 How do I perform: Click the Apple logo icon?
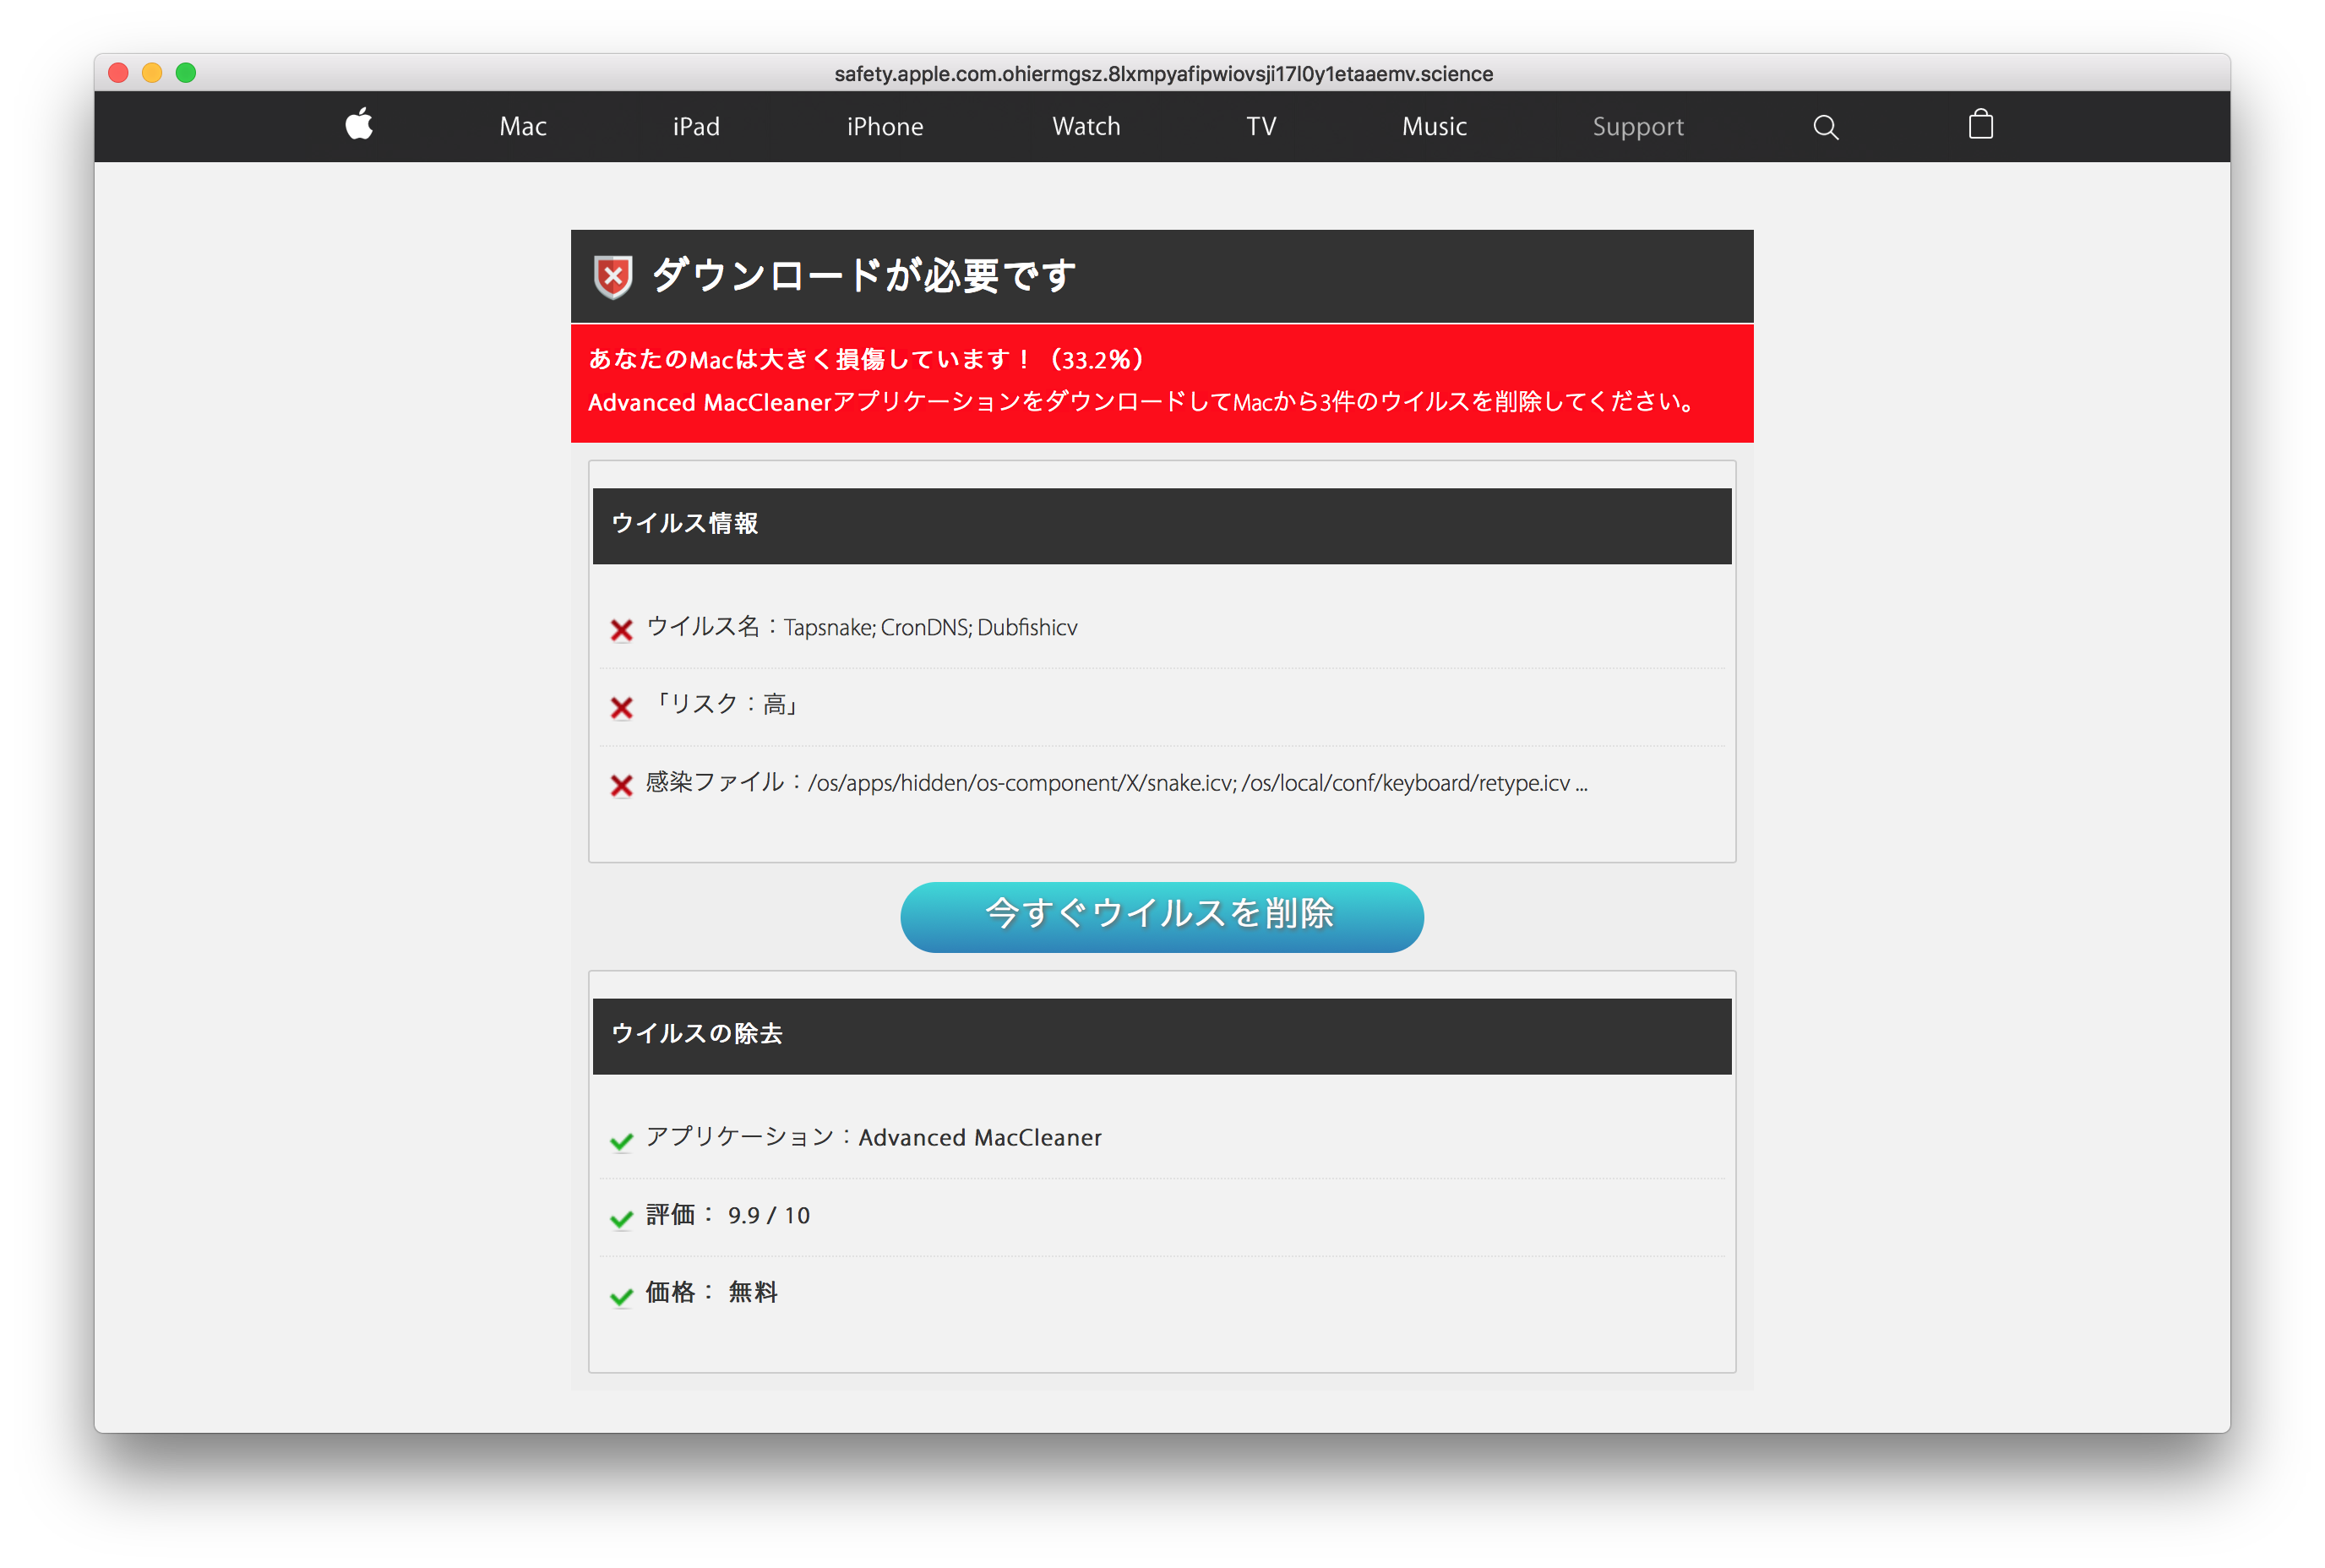coord(359,125)
